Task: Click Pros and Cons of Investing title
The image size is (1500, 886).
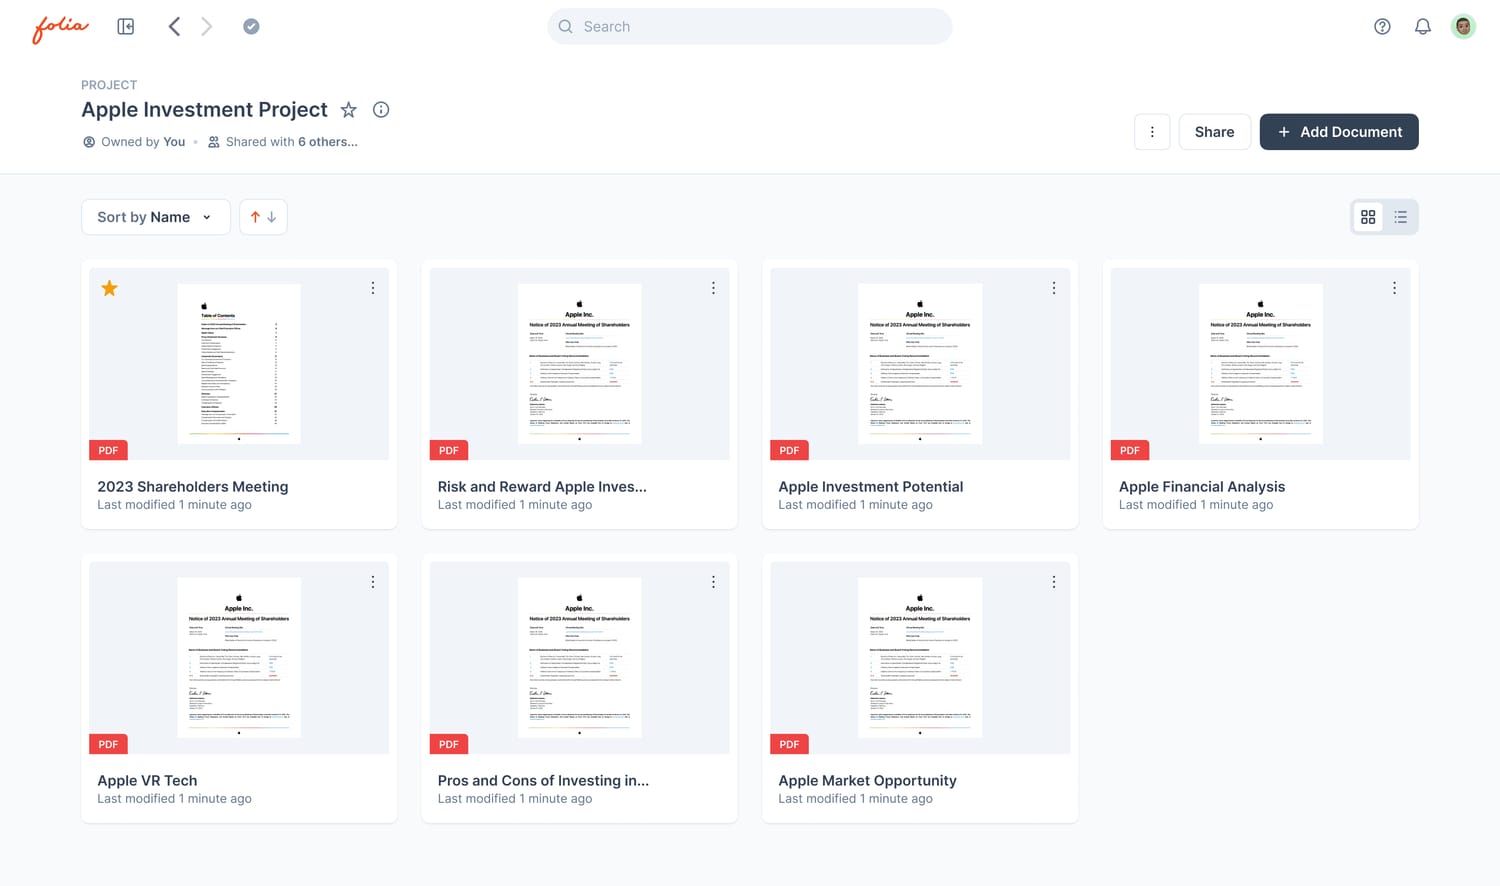Action: (x=543, y=781)
